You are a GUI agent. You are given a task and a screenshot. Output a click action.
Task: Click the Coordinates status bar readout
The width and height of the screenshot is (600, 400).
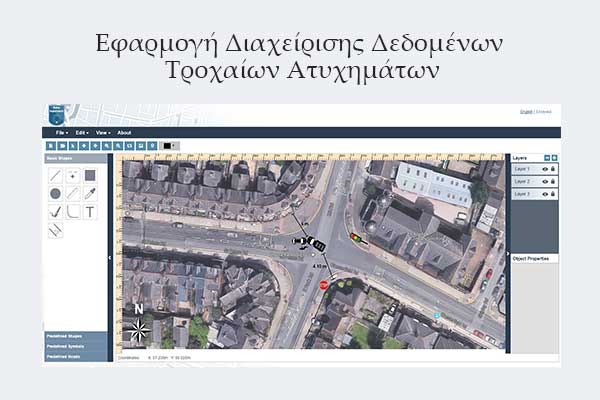[x=154, y=358]
